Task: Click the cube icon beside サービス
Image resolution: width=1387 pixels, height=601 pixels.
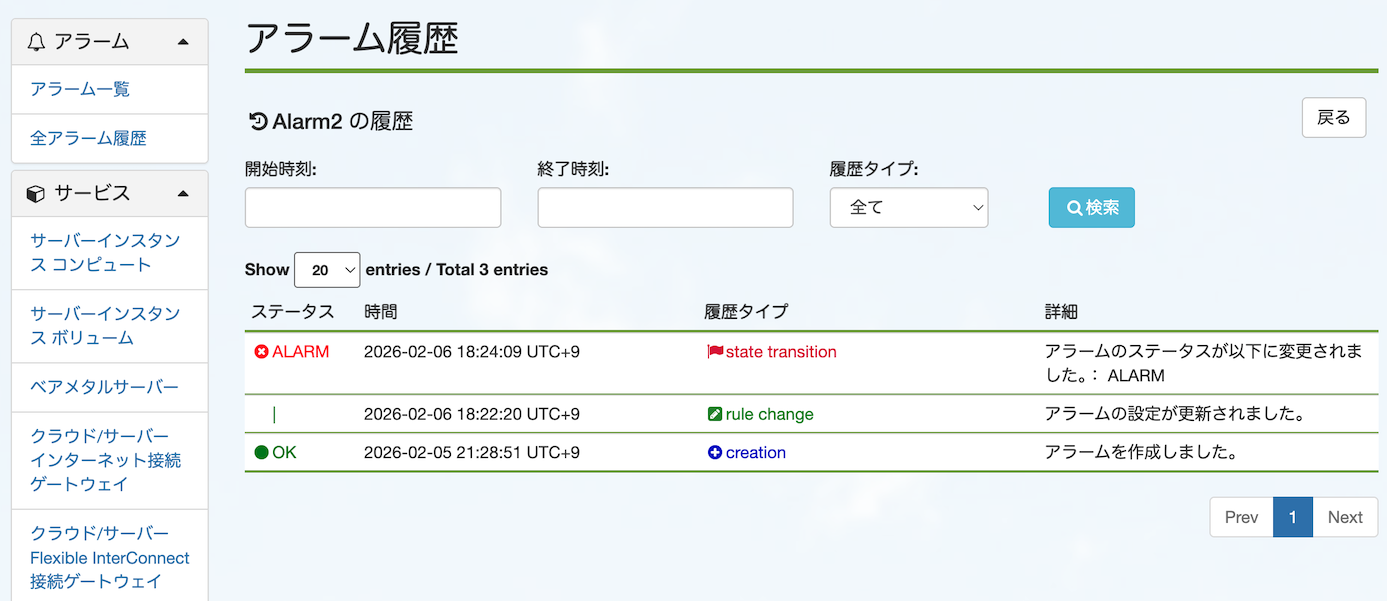Action: 37,193
